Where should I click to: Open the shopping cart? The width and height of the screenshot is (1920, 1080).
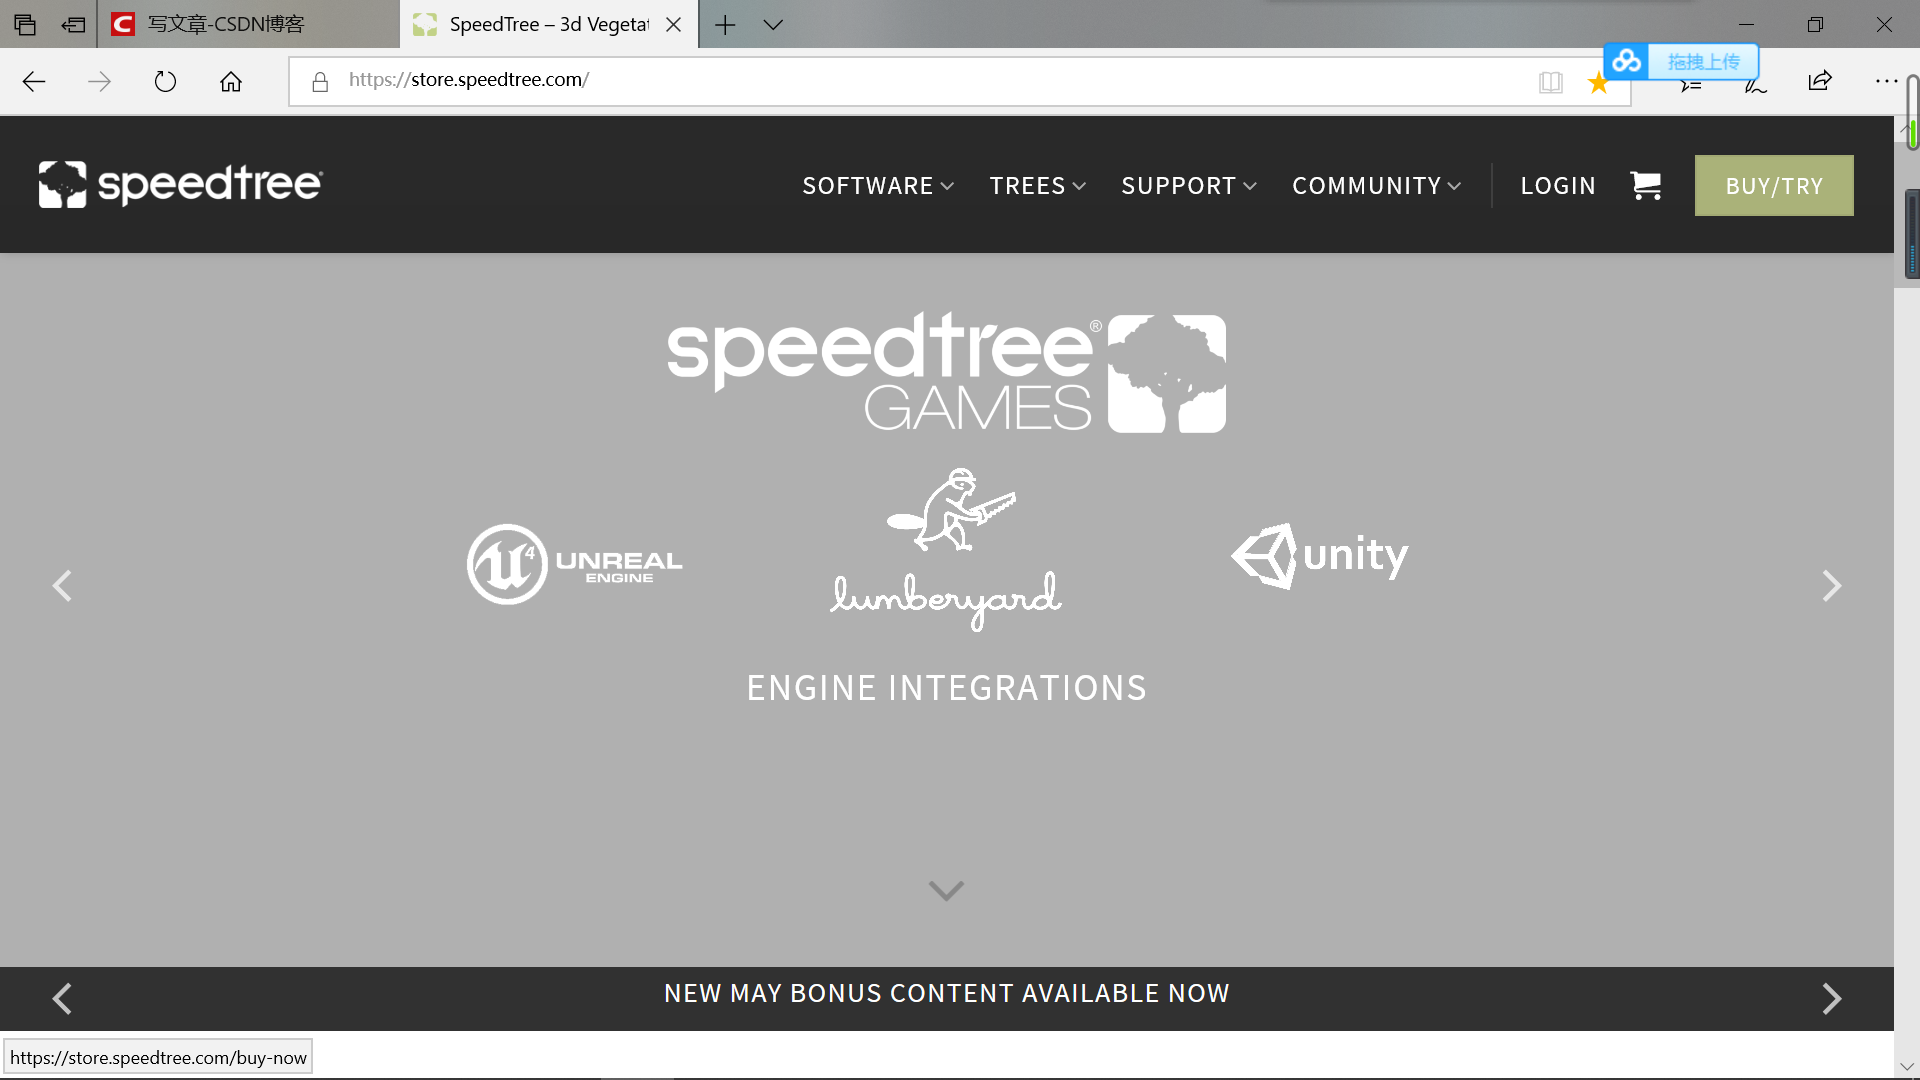[1646, 185]
